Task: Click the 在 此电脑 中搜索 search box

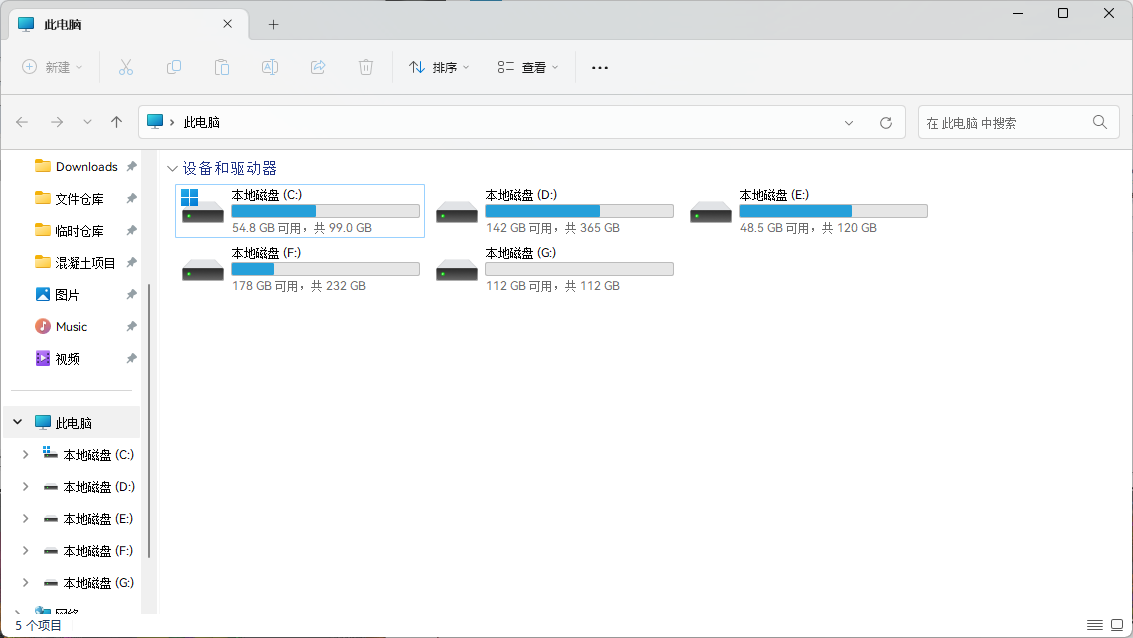Action: coord(1005,122)
